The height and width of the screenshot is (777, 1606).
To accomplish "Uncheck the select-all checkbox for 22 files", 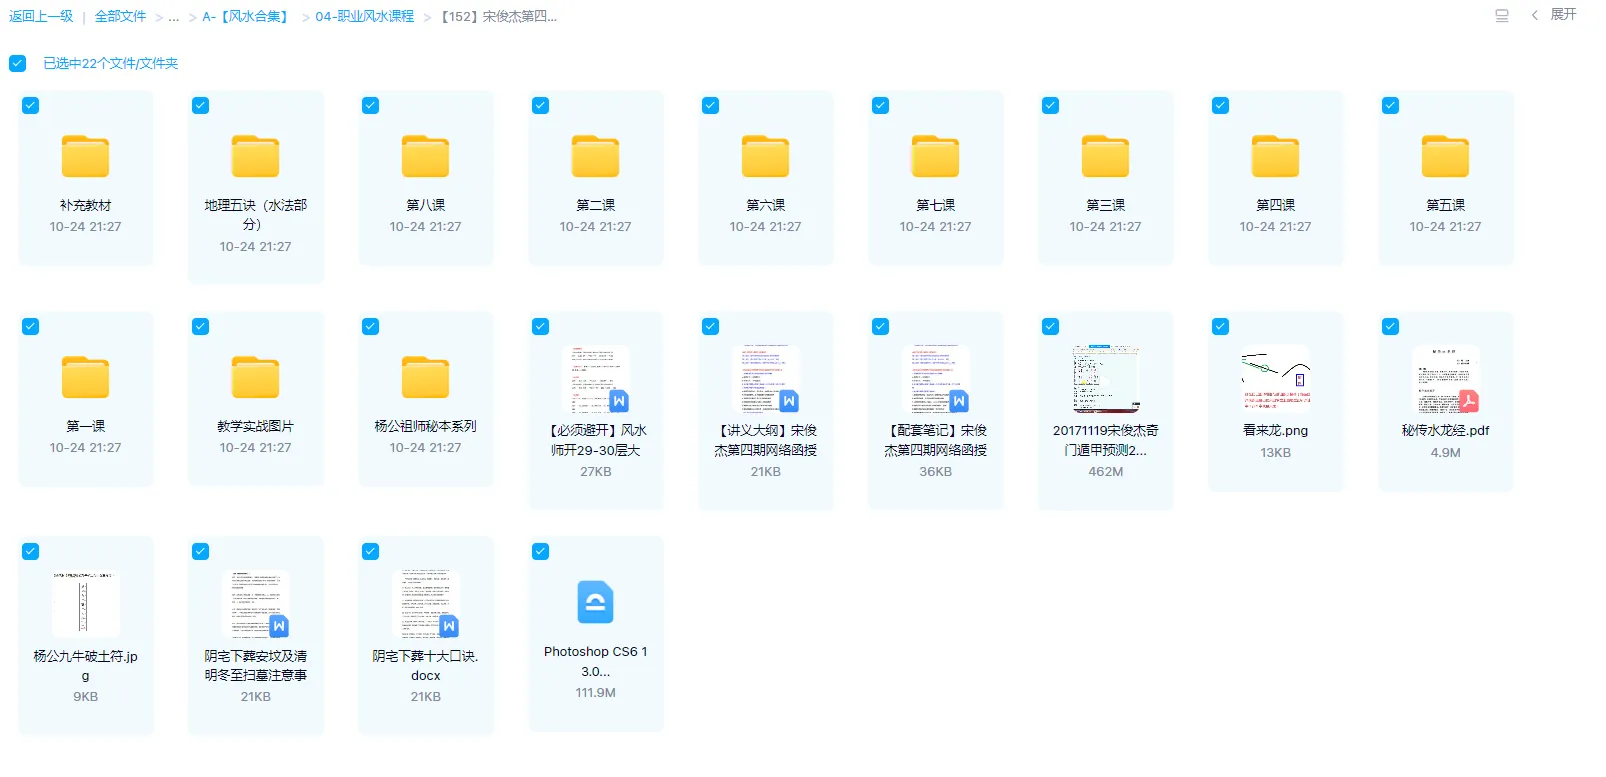I will pos(18,63).
